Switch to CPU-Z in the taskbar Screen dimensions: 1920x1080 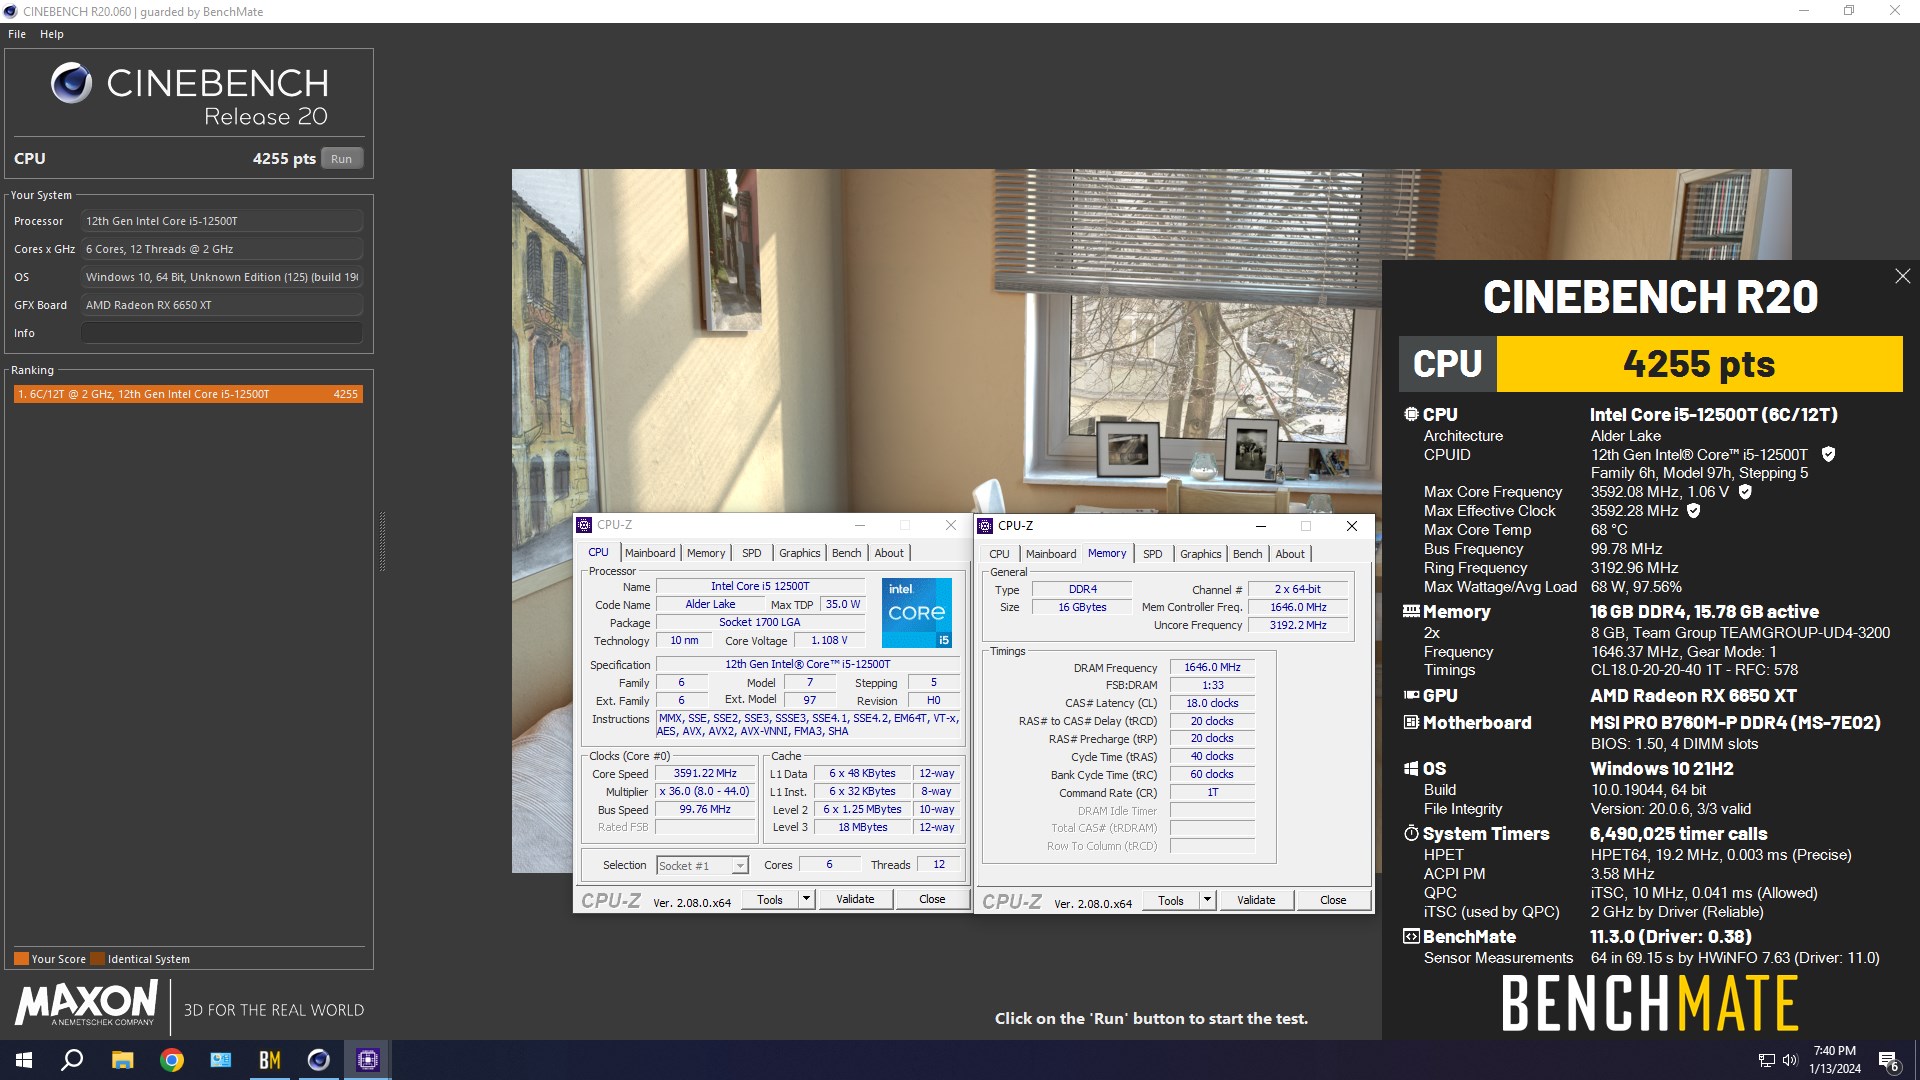coord(368,1060)
